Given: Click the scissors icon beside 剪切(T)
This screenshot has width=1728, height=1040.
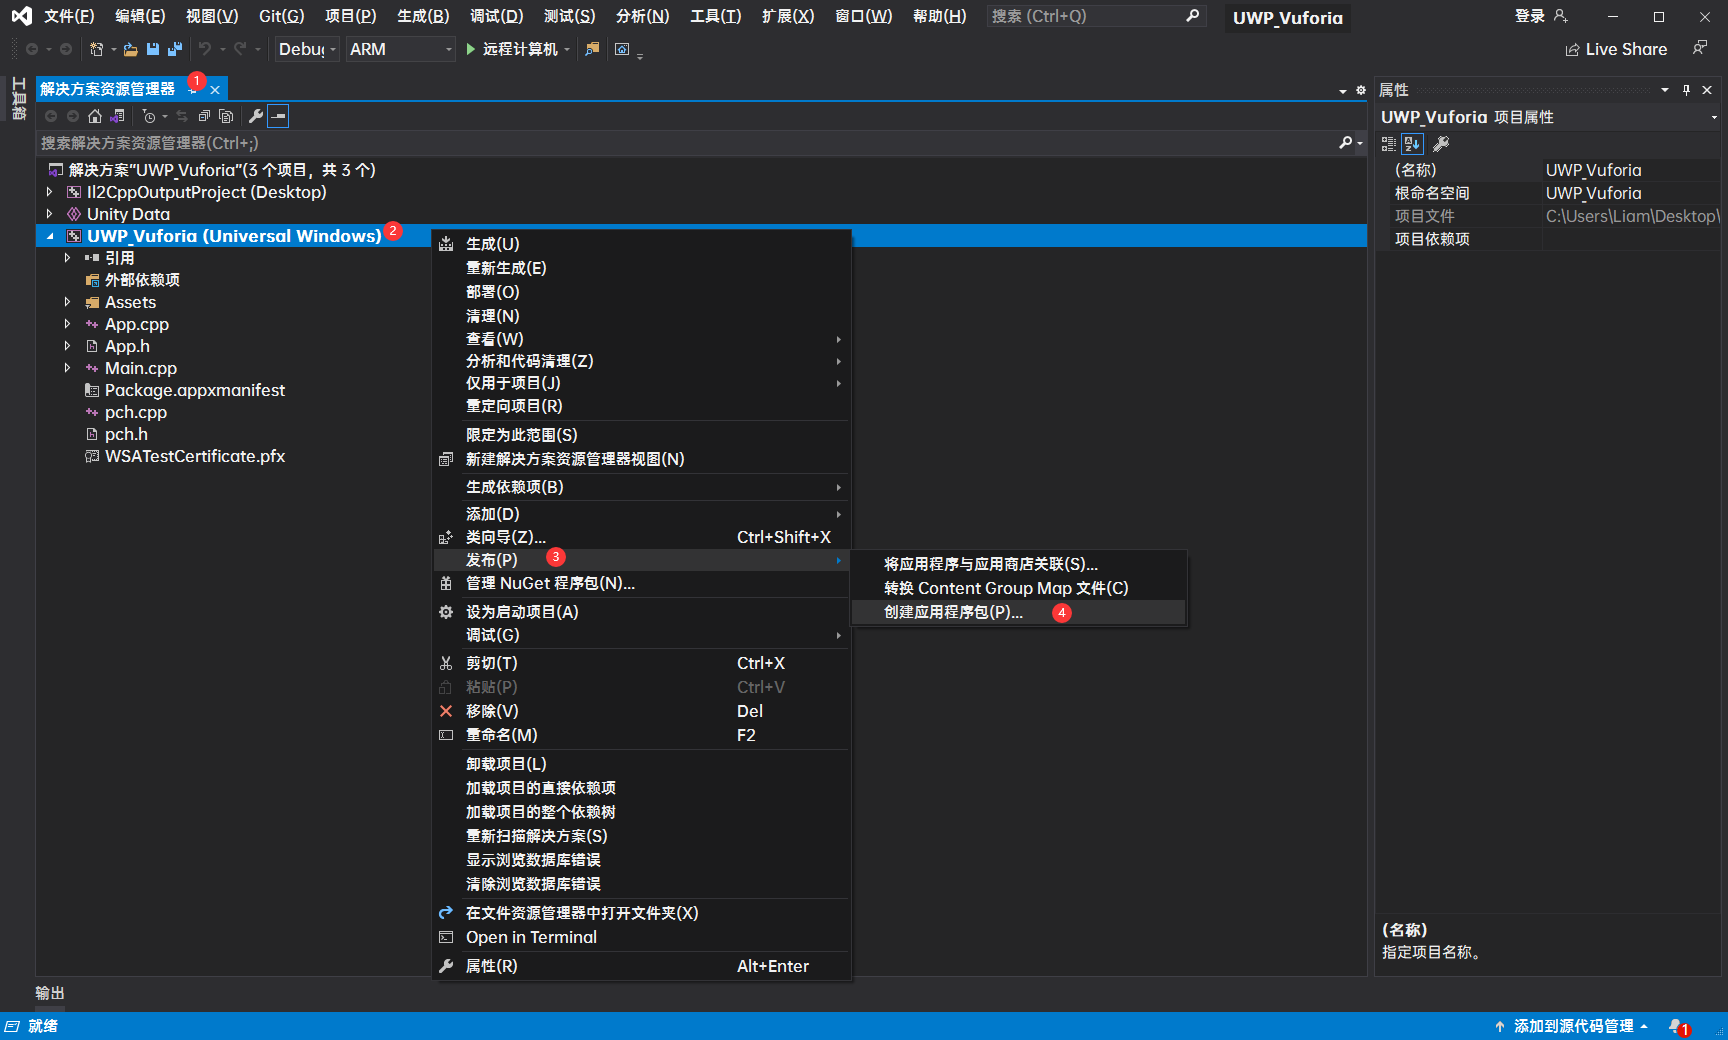Looking at the screenshot, I should click(446, 663).
